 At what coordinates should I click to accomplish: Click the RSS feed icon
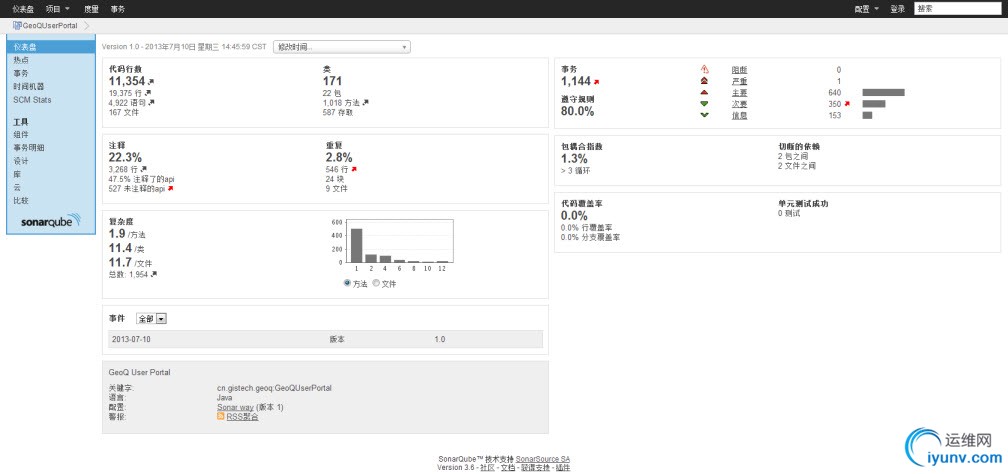tap(220, 417)
